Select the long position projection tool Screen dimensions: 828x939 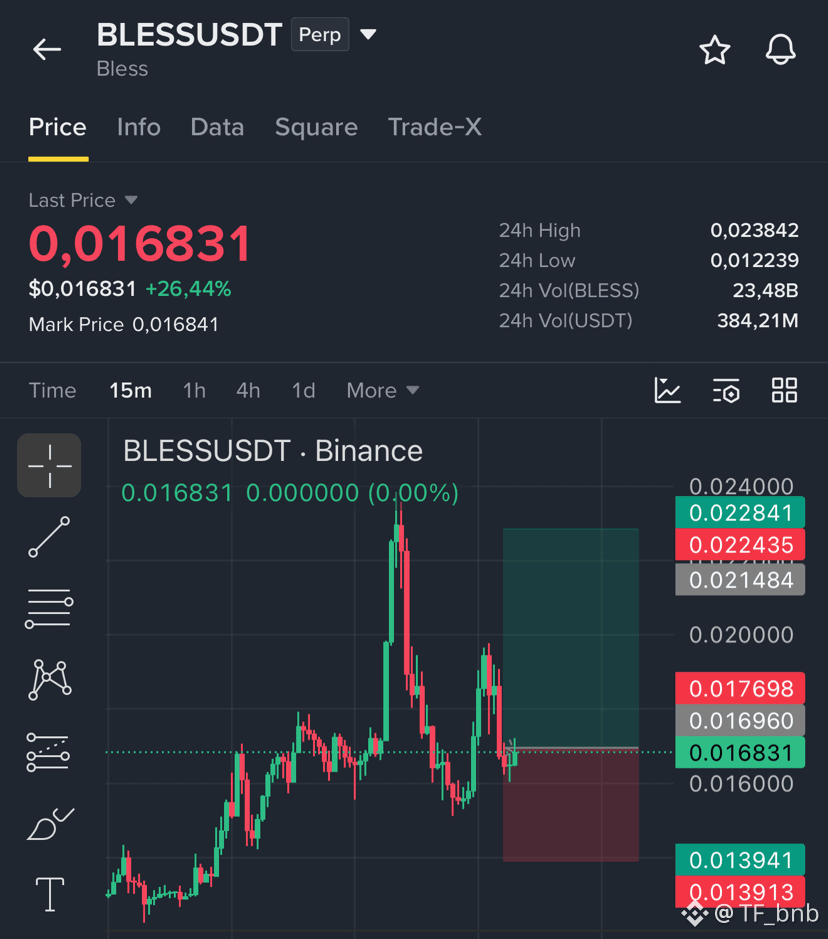tap(48, 752)
